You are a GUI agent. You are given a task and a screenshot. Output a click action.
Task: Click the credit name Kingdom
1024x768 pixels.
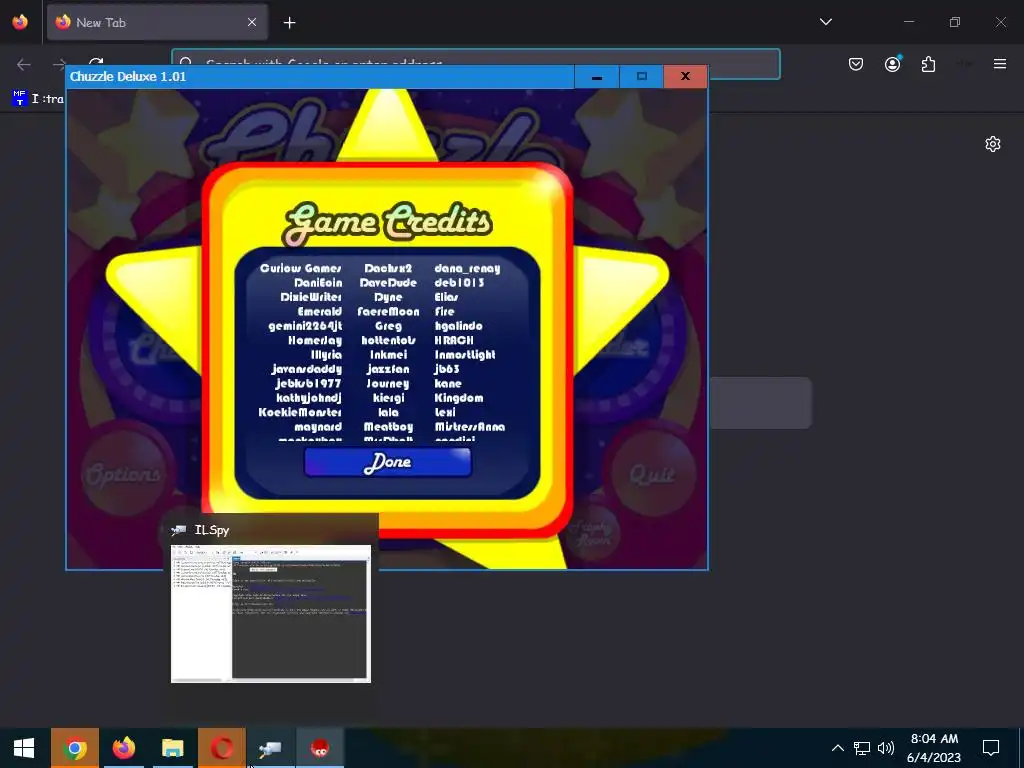tap(458, 398)
